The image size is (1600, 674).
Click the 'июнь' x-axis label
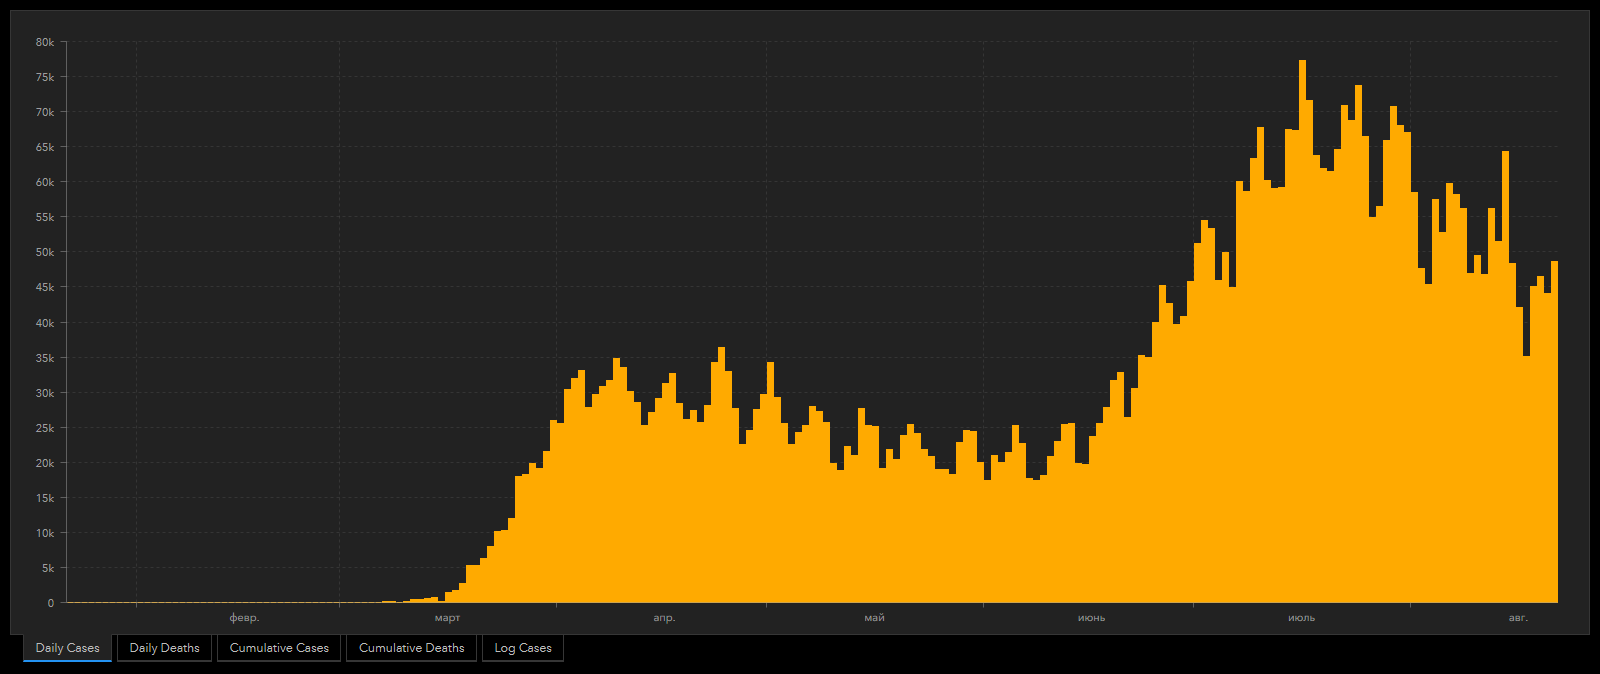[x=1091, y=618]
